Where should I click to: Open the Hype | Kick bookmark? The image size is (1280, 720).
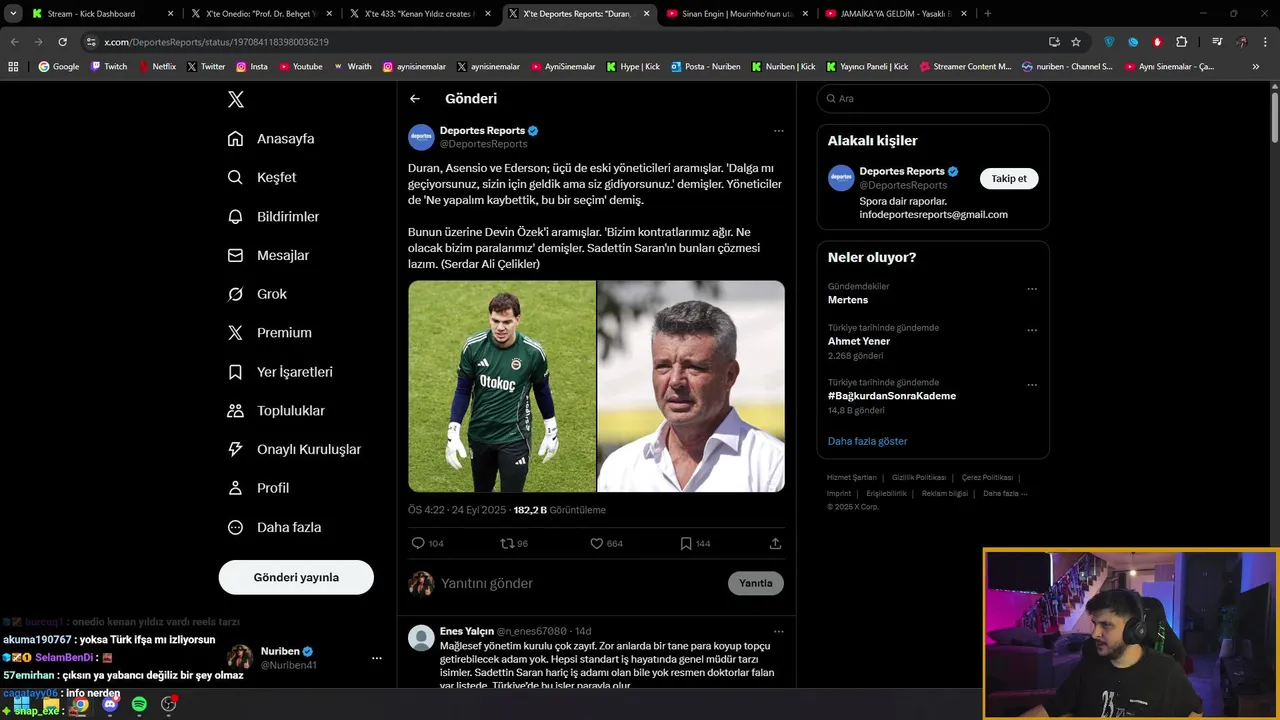(633, 67)
